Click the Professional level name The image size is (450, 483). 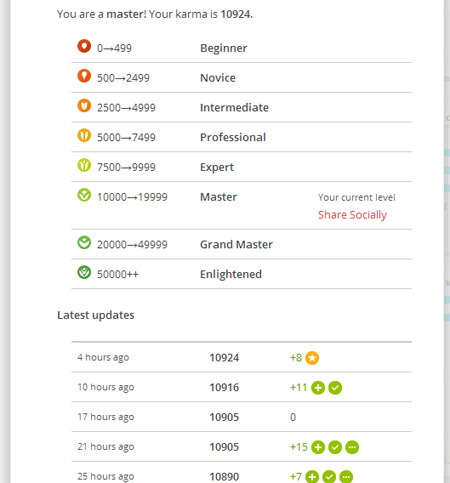tap(233, 137)
